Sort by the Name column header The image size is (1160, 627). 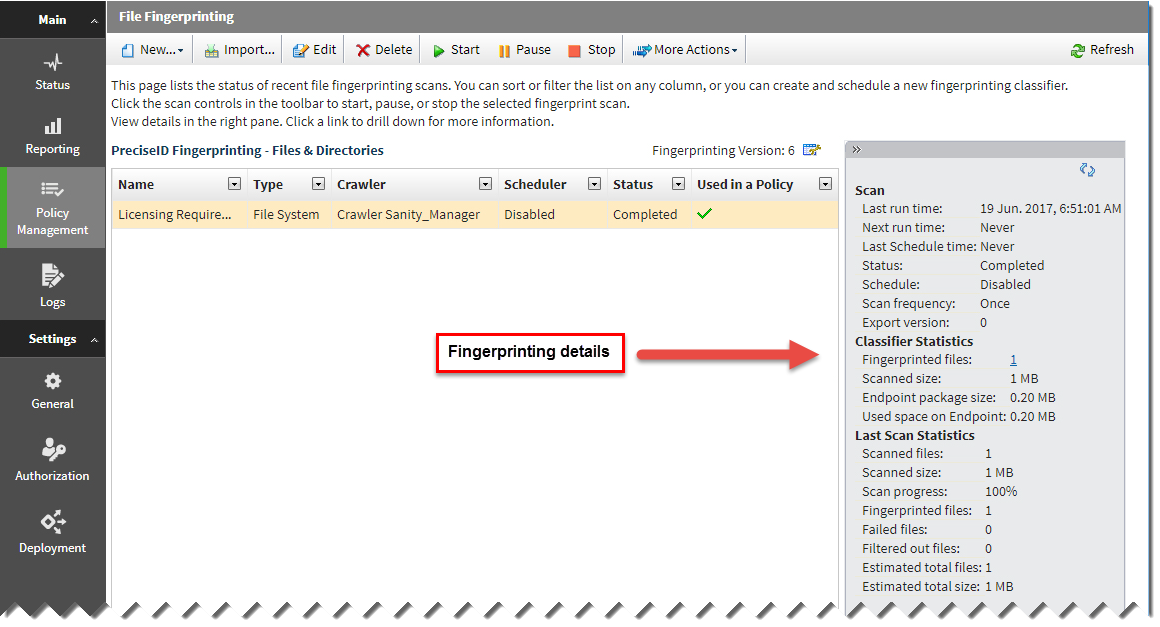(x=136, y=185)
